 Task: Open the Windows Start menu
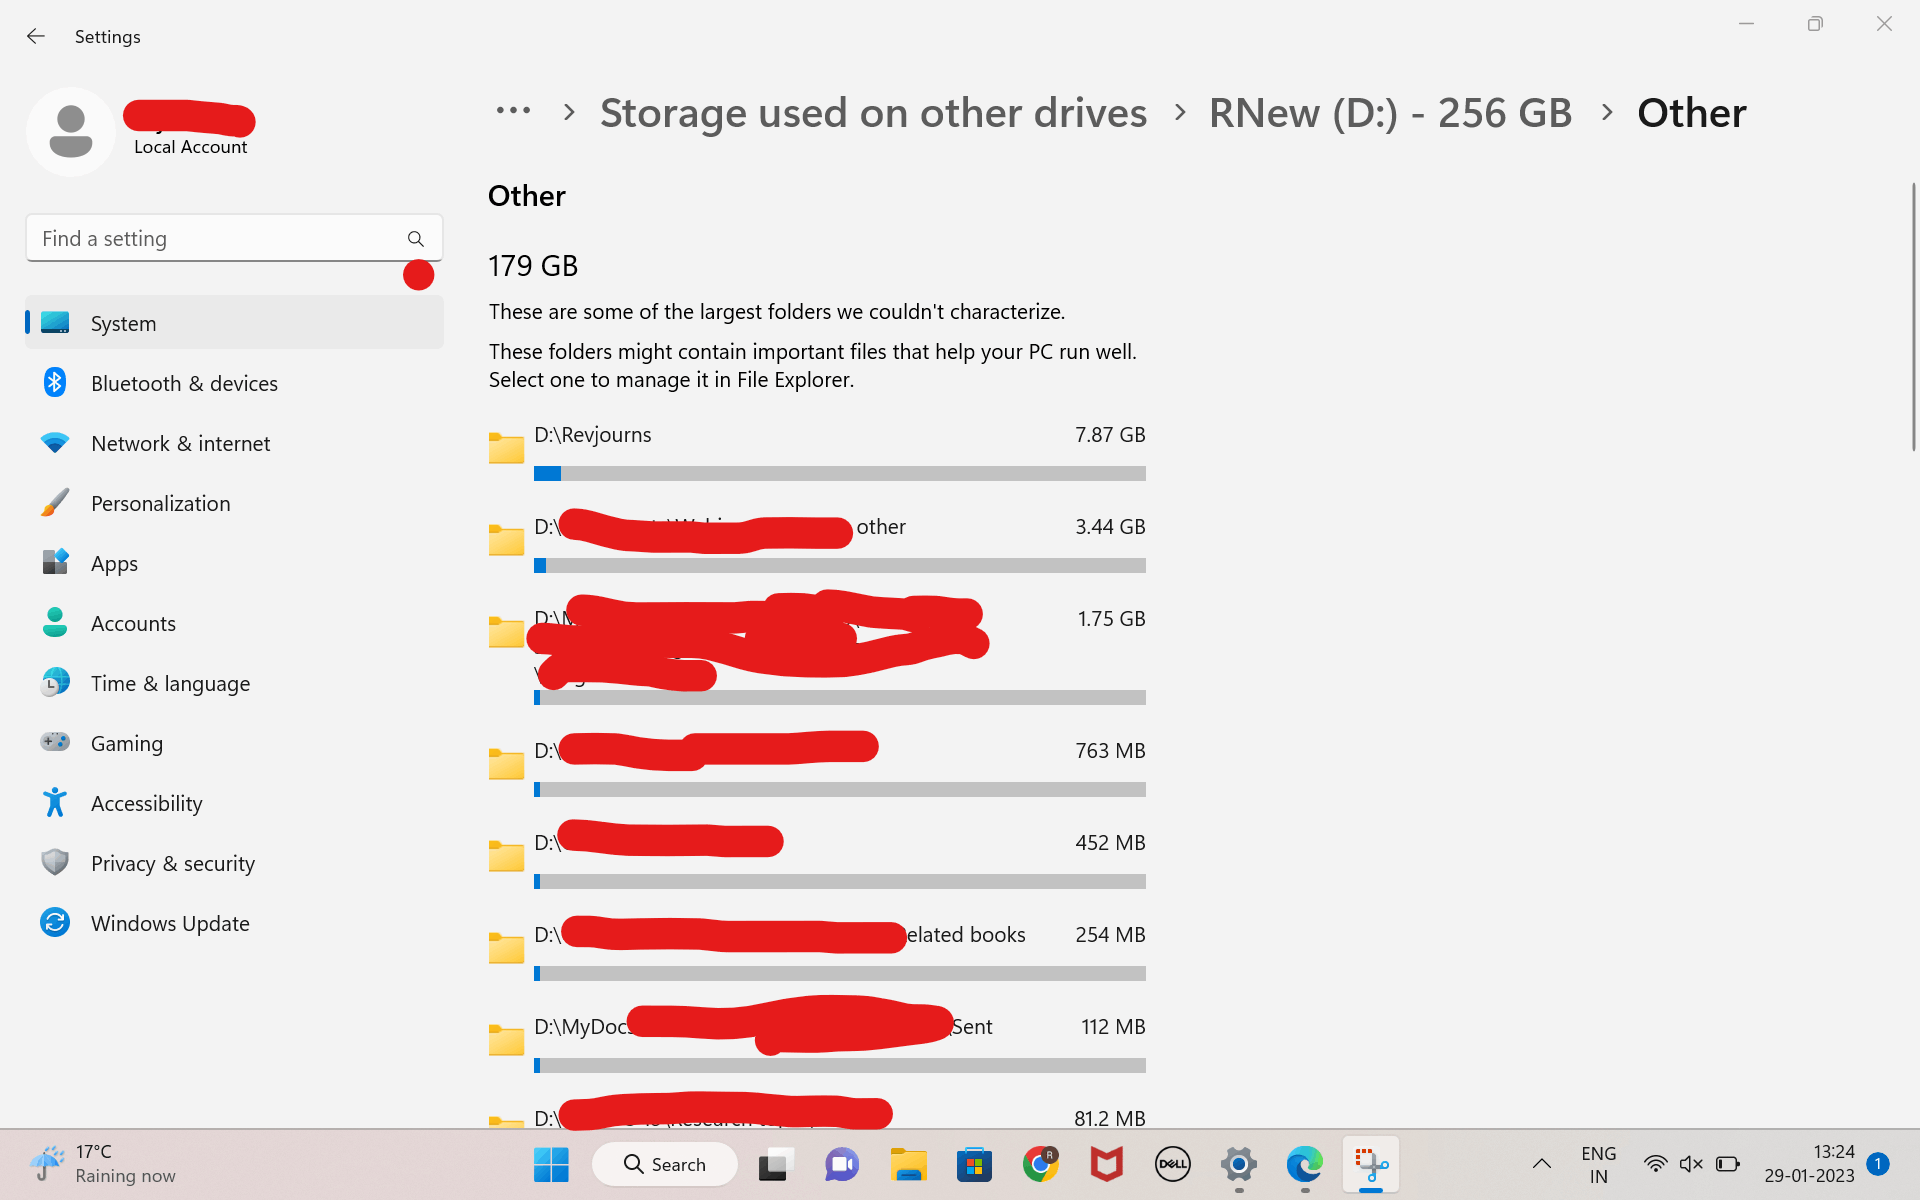551,1165
